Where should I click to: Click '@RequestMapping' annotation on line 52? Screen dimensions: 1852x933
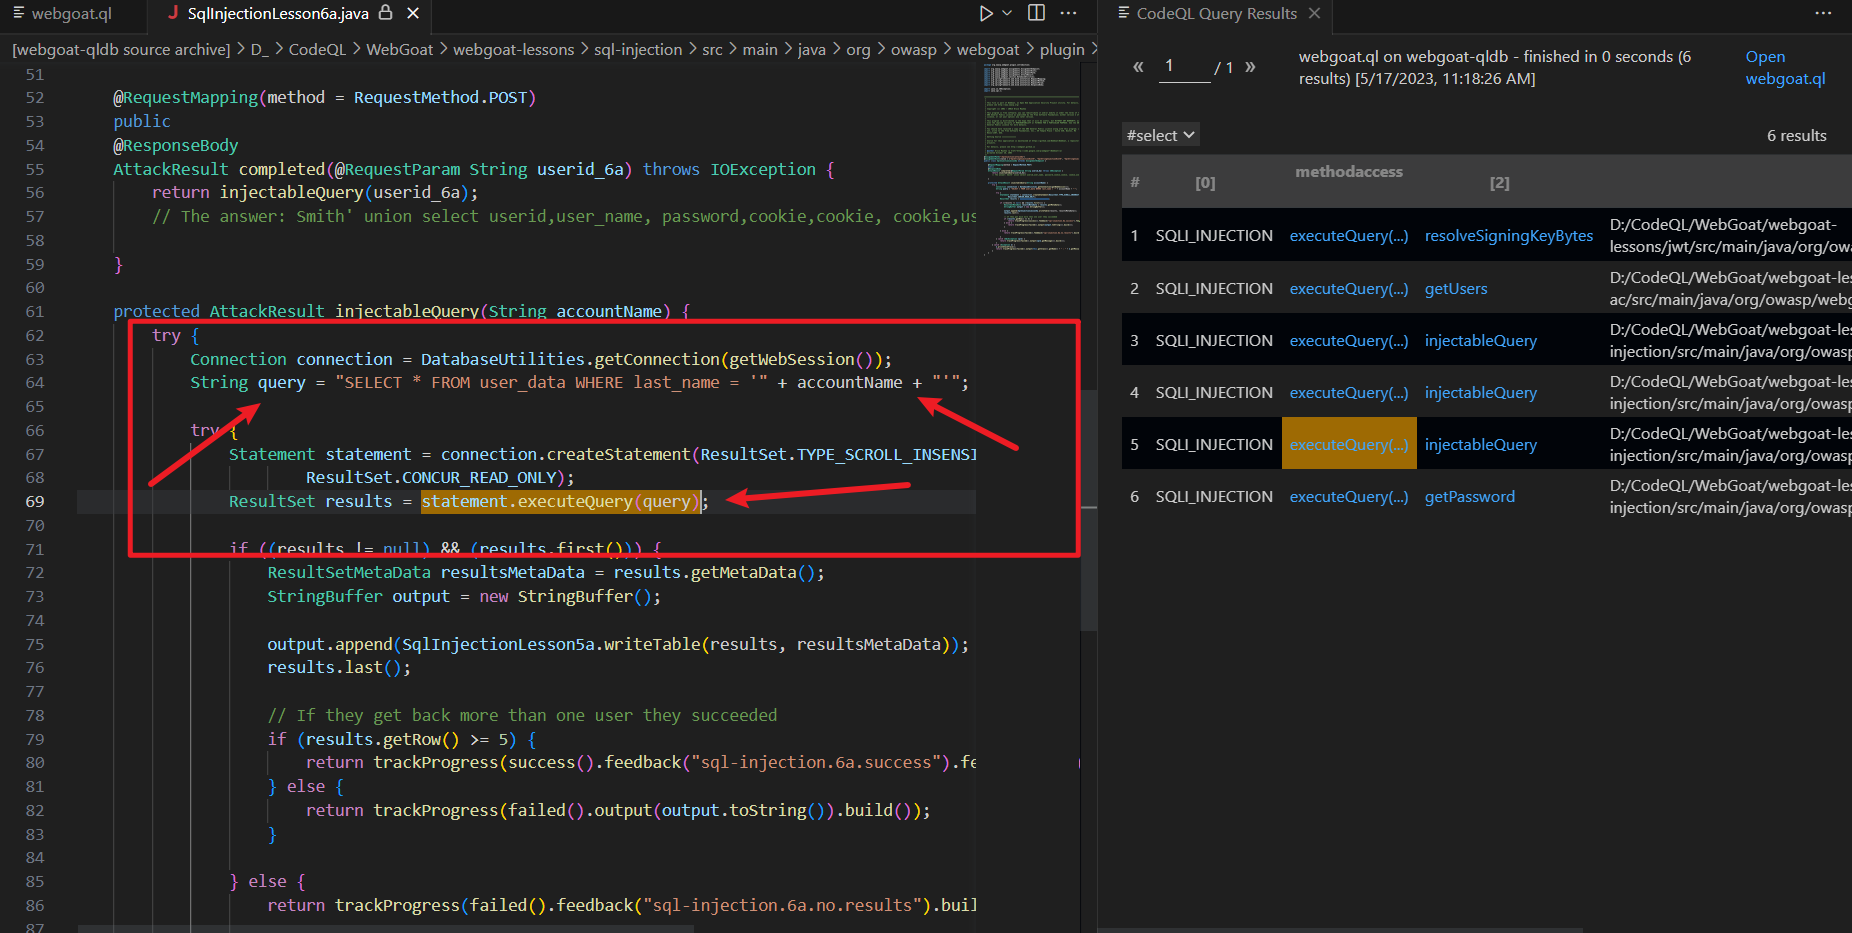(x=185, y=97)
